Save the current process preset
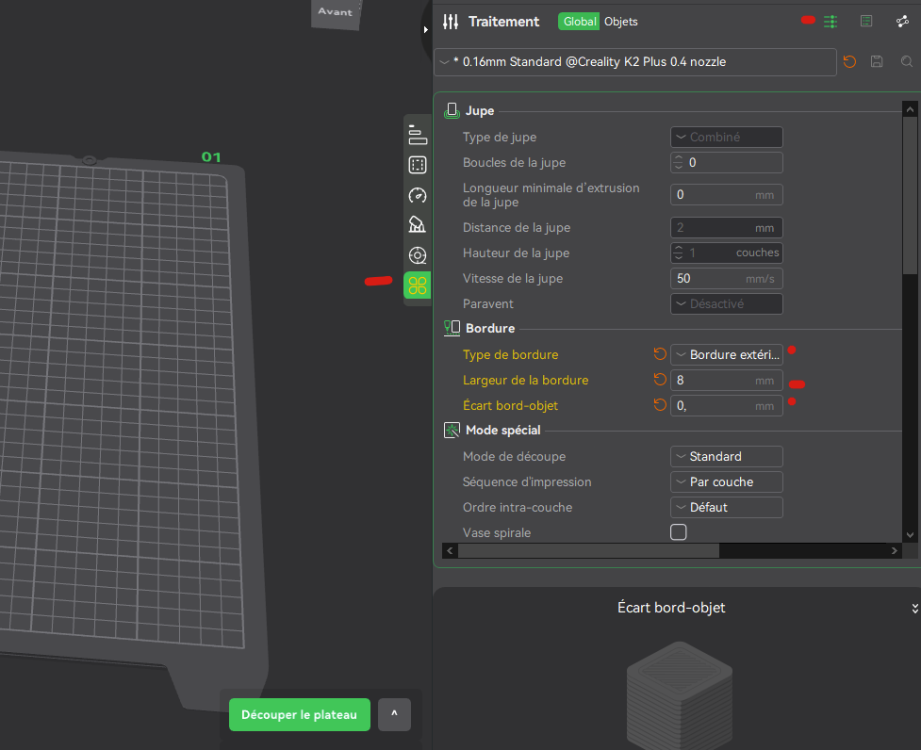This screenshot has width=921, height=750. coord(877,62)
